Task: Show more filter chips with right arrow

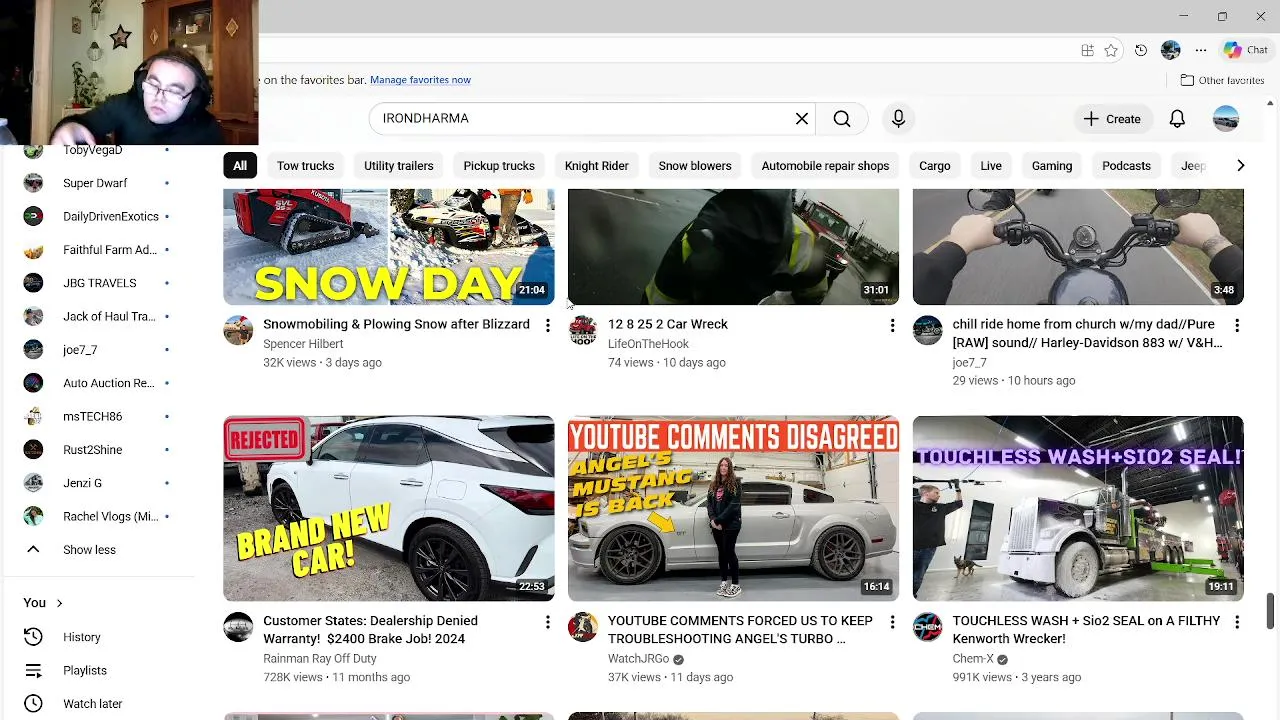Action: 1240,166
